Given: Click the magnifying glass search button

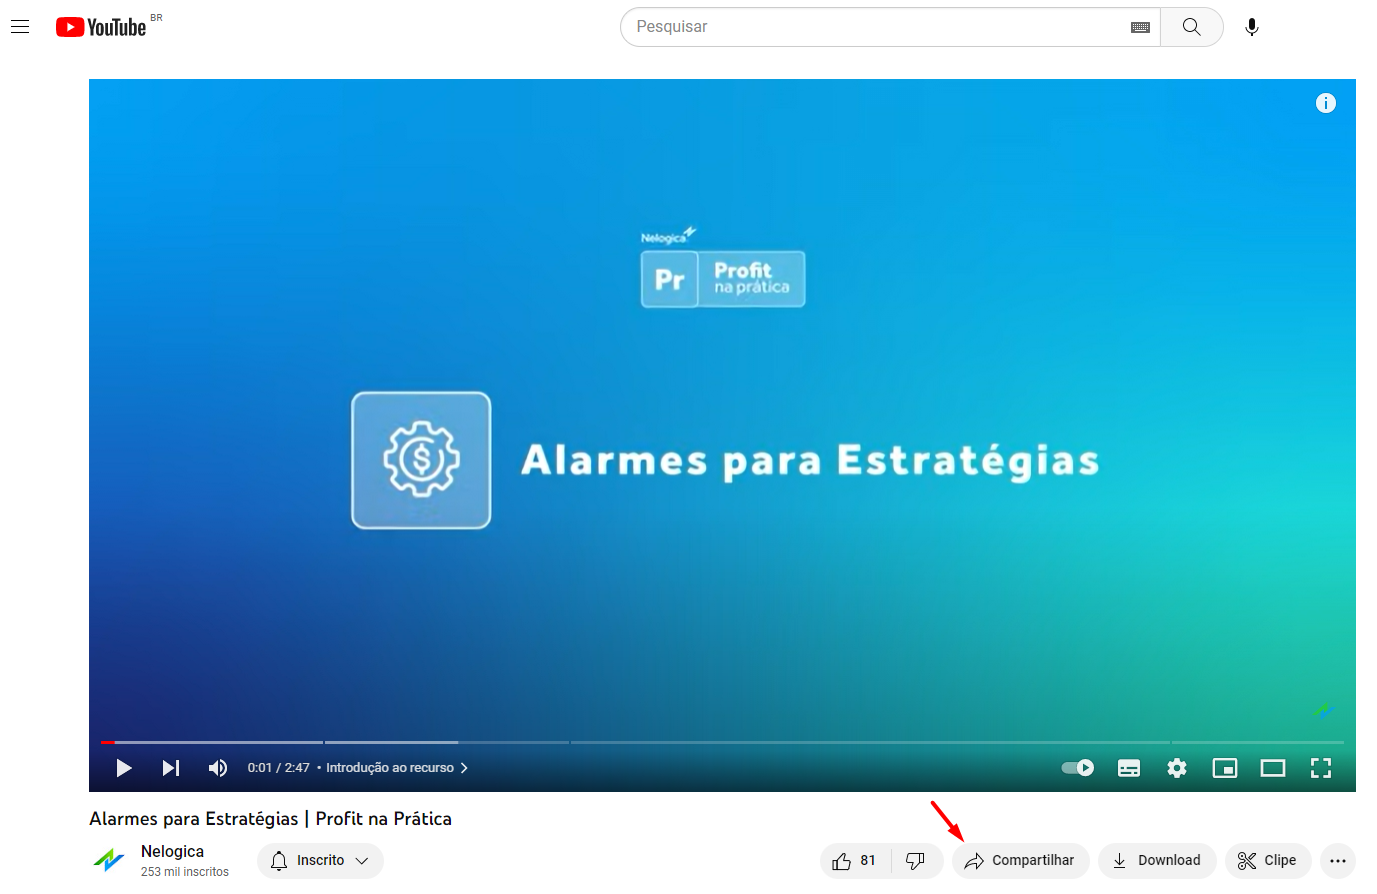Looking at the screenshot, I should [x=1191, y=27].
